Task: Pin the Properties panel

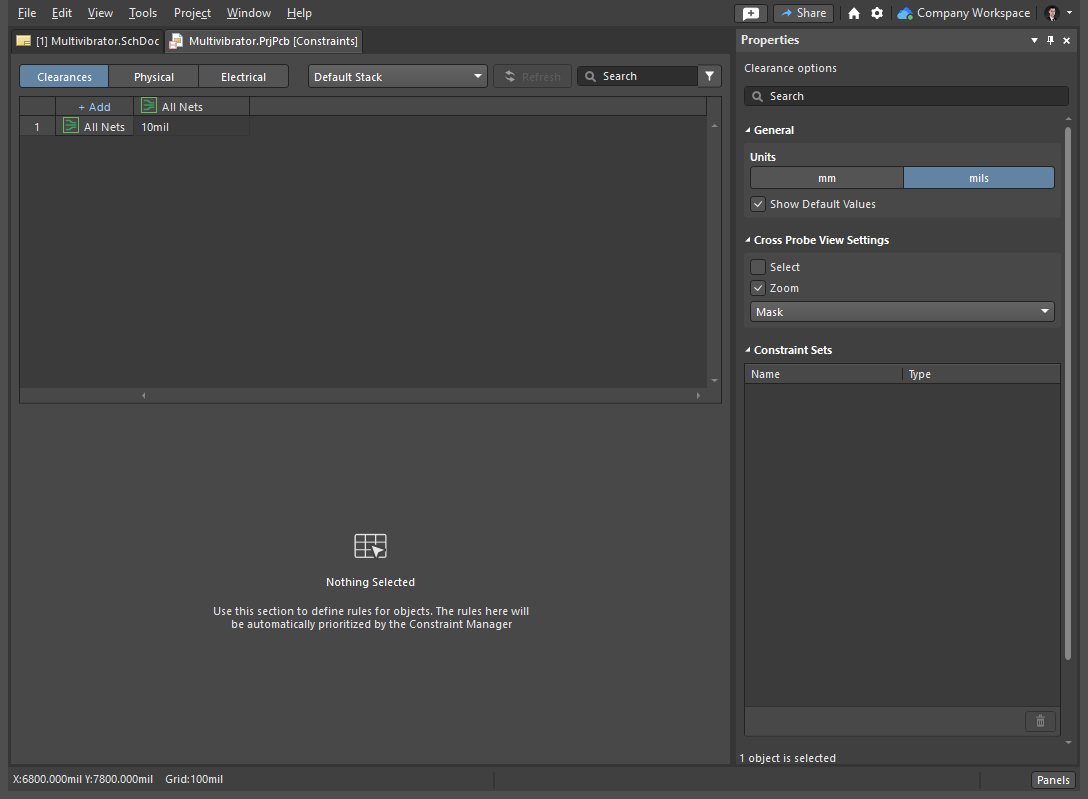Action: point(1051,40)
